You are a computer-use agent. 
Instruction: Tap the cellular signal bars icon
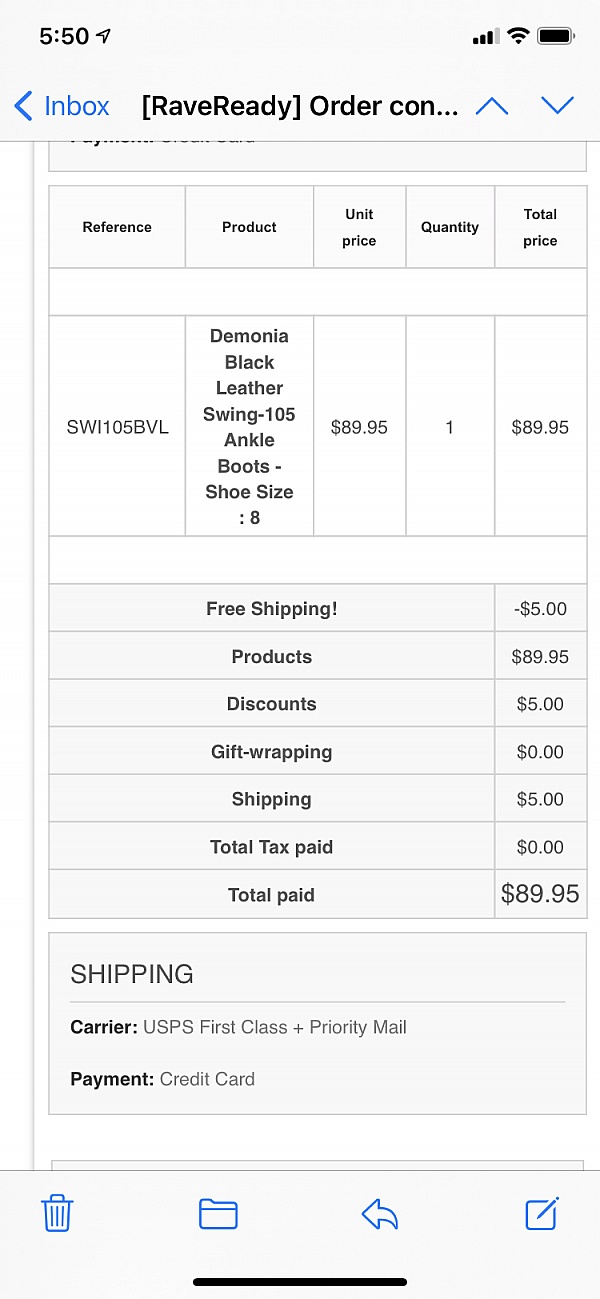(485, 37)
